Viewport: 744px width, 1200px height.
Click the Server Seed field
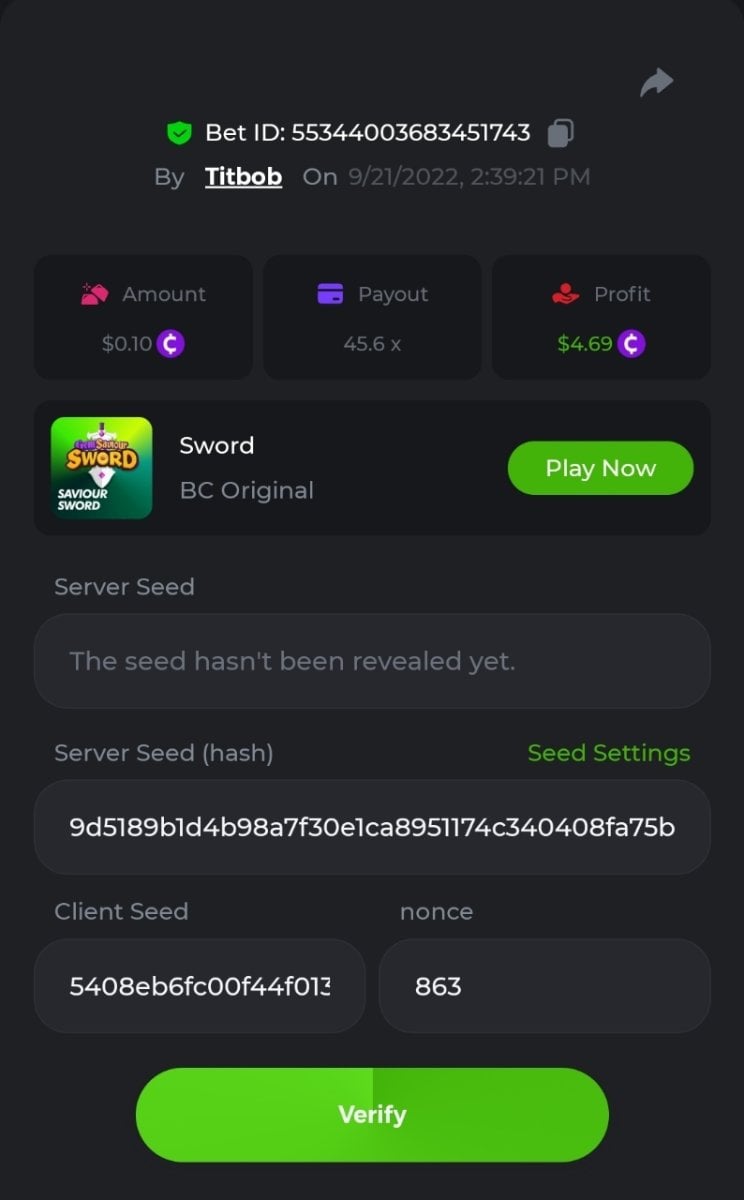(x=372, y=661)
